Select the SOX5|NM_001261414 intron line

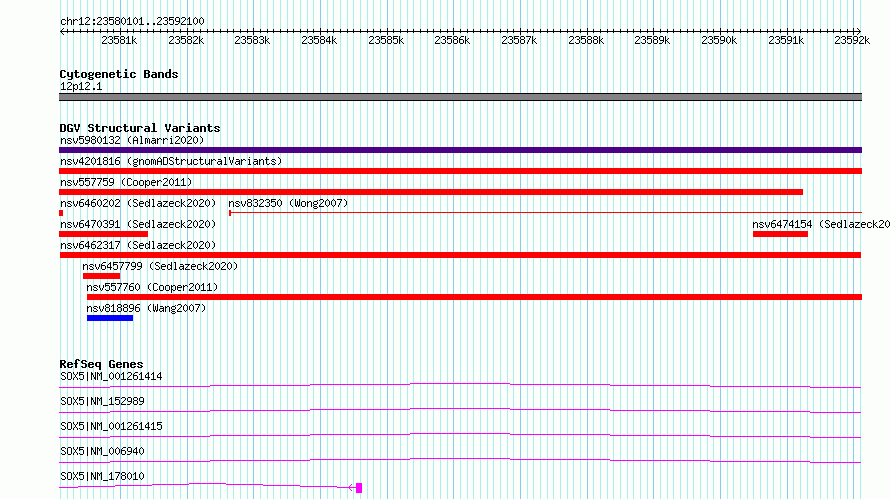pos(460,386)
